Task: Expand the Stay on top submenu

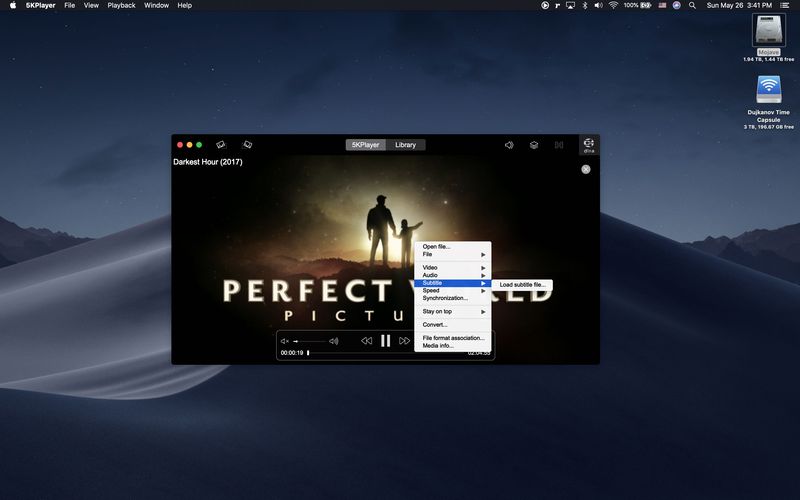Action: click(x=453, y=311)
